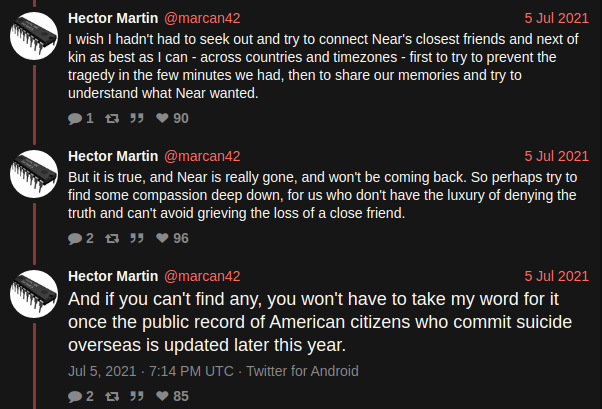This screenshot has width=602, height=409.
Task: Retweet the tweet with 96 likes
Action: pyautogui.click(x=112, y=238)
